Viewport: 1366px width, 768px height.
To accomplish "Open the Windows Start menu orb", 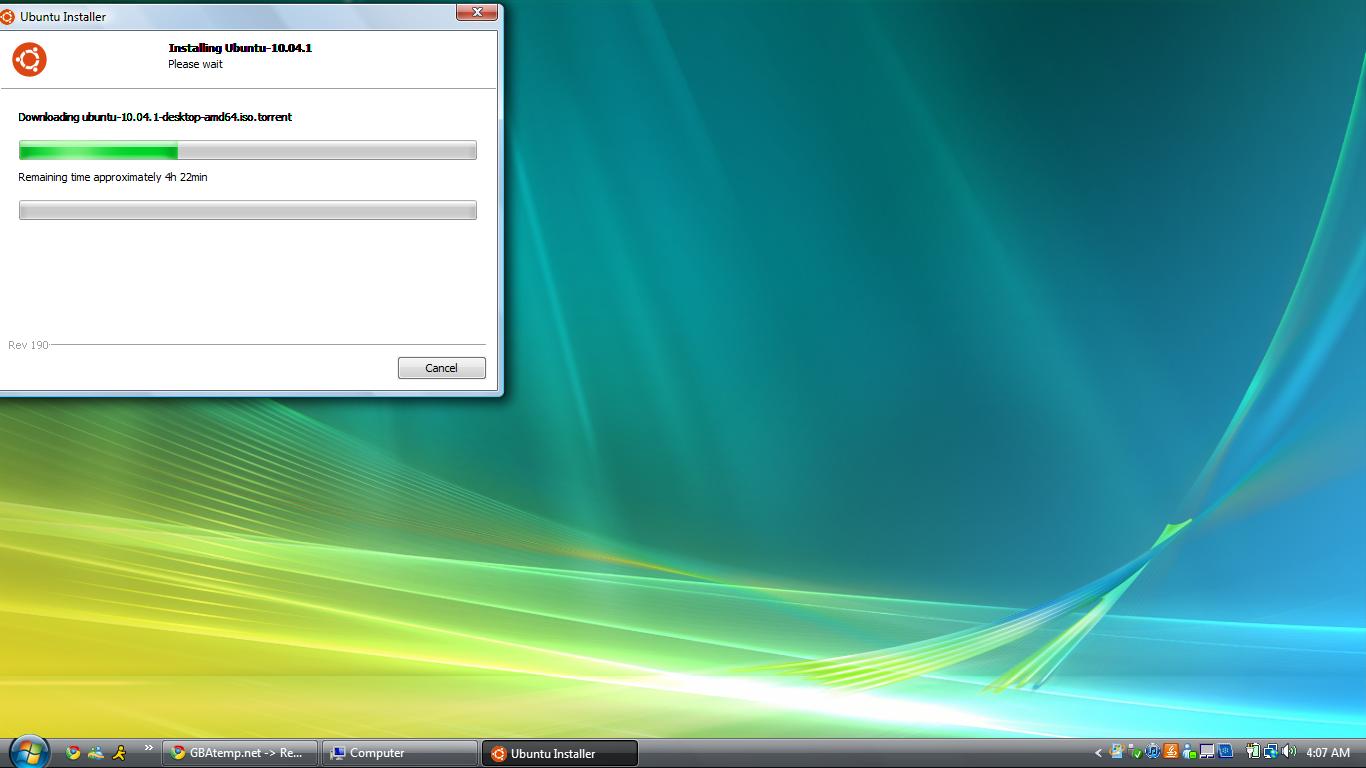I will 28,752.
